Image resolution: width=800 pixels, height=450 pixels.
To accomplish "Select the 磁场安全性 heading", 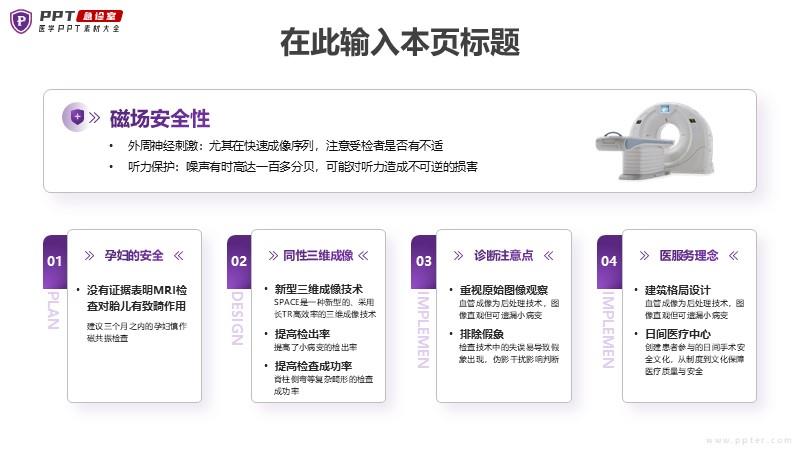I will coord(160,119).
